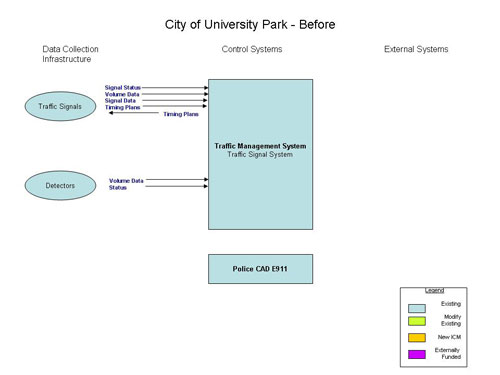Select the Legend heading text
Screen dimensions: 500x375
(434, 291)
